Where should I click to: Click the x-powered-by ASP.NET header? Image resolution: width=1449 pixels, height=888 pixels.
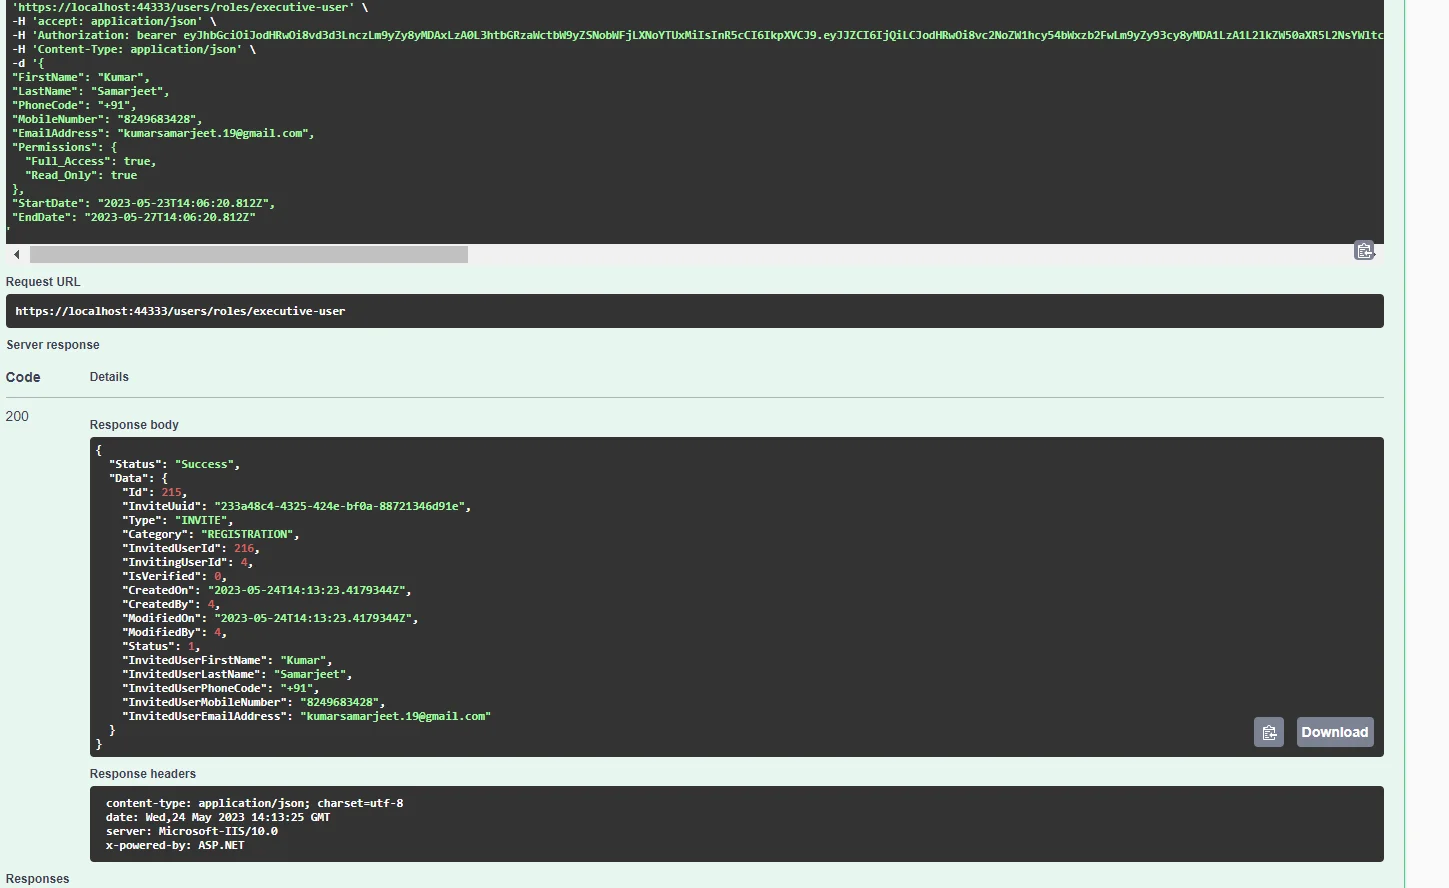tap(175, 845)
